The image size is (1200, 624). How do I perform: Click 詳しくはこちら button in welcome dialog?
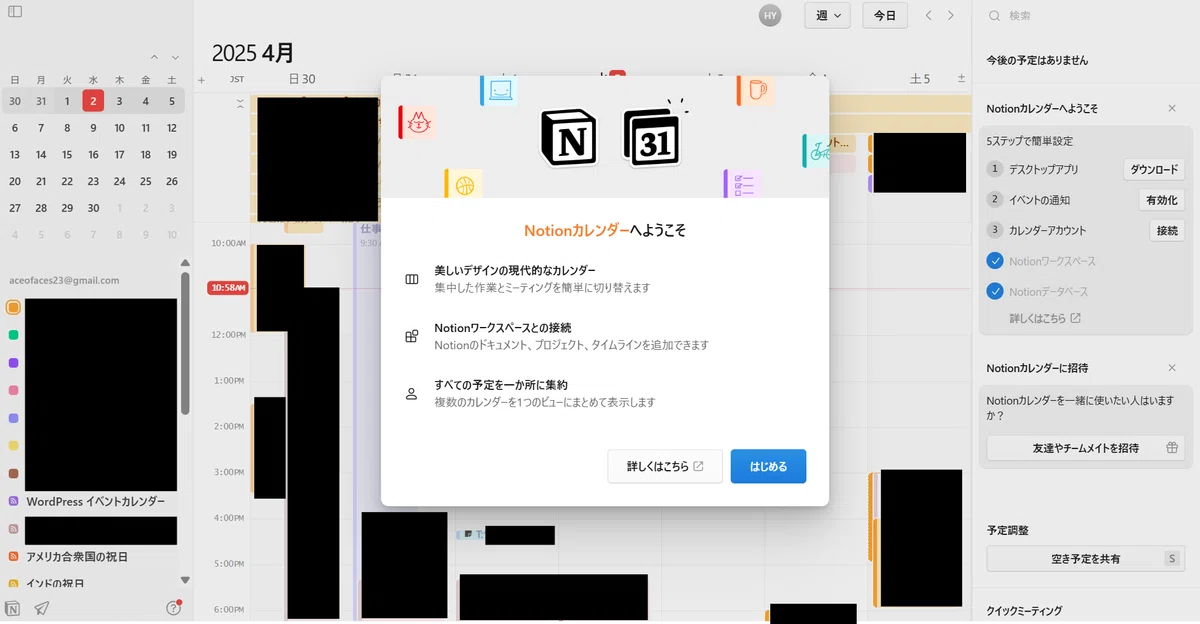tap(665, 466)
